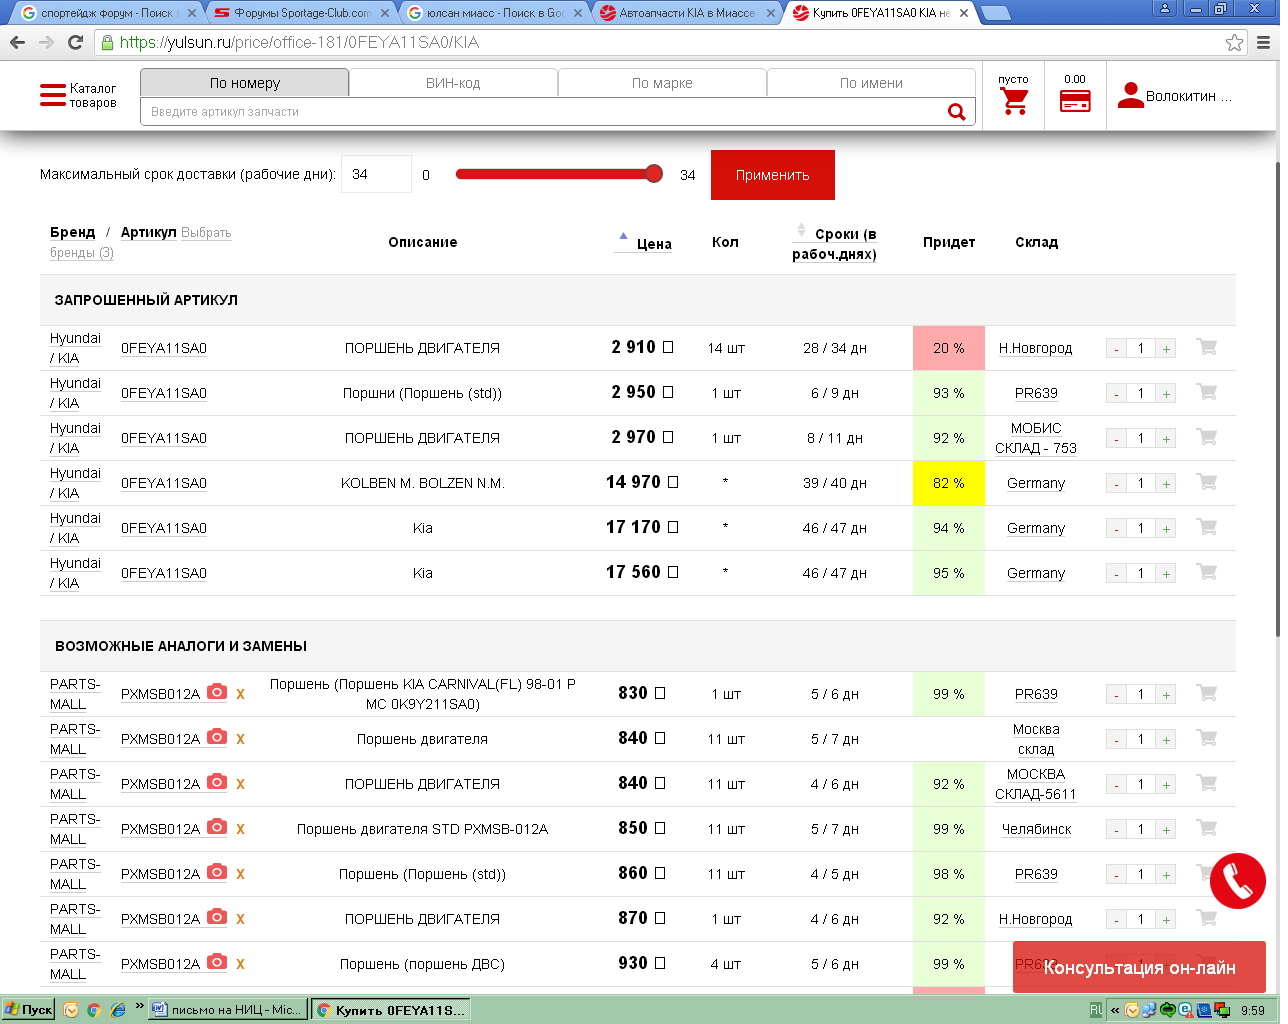
Task: View photo for PXMSB012A priced 830
Action: (x=217, y=692)
